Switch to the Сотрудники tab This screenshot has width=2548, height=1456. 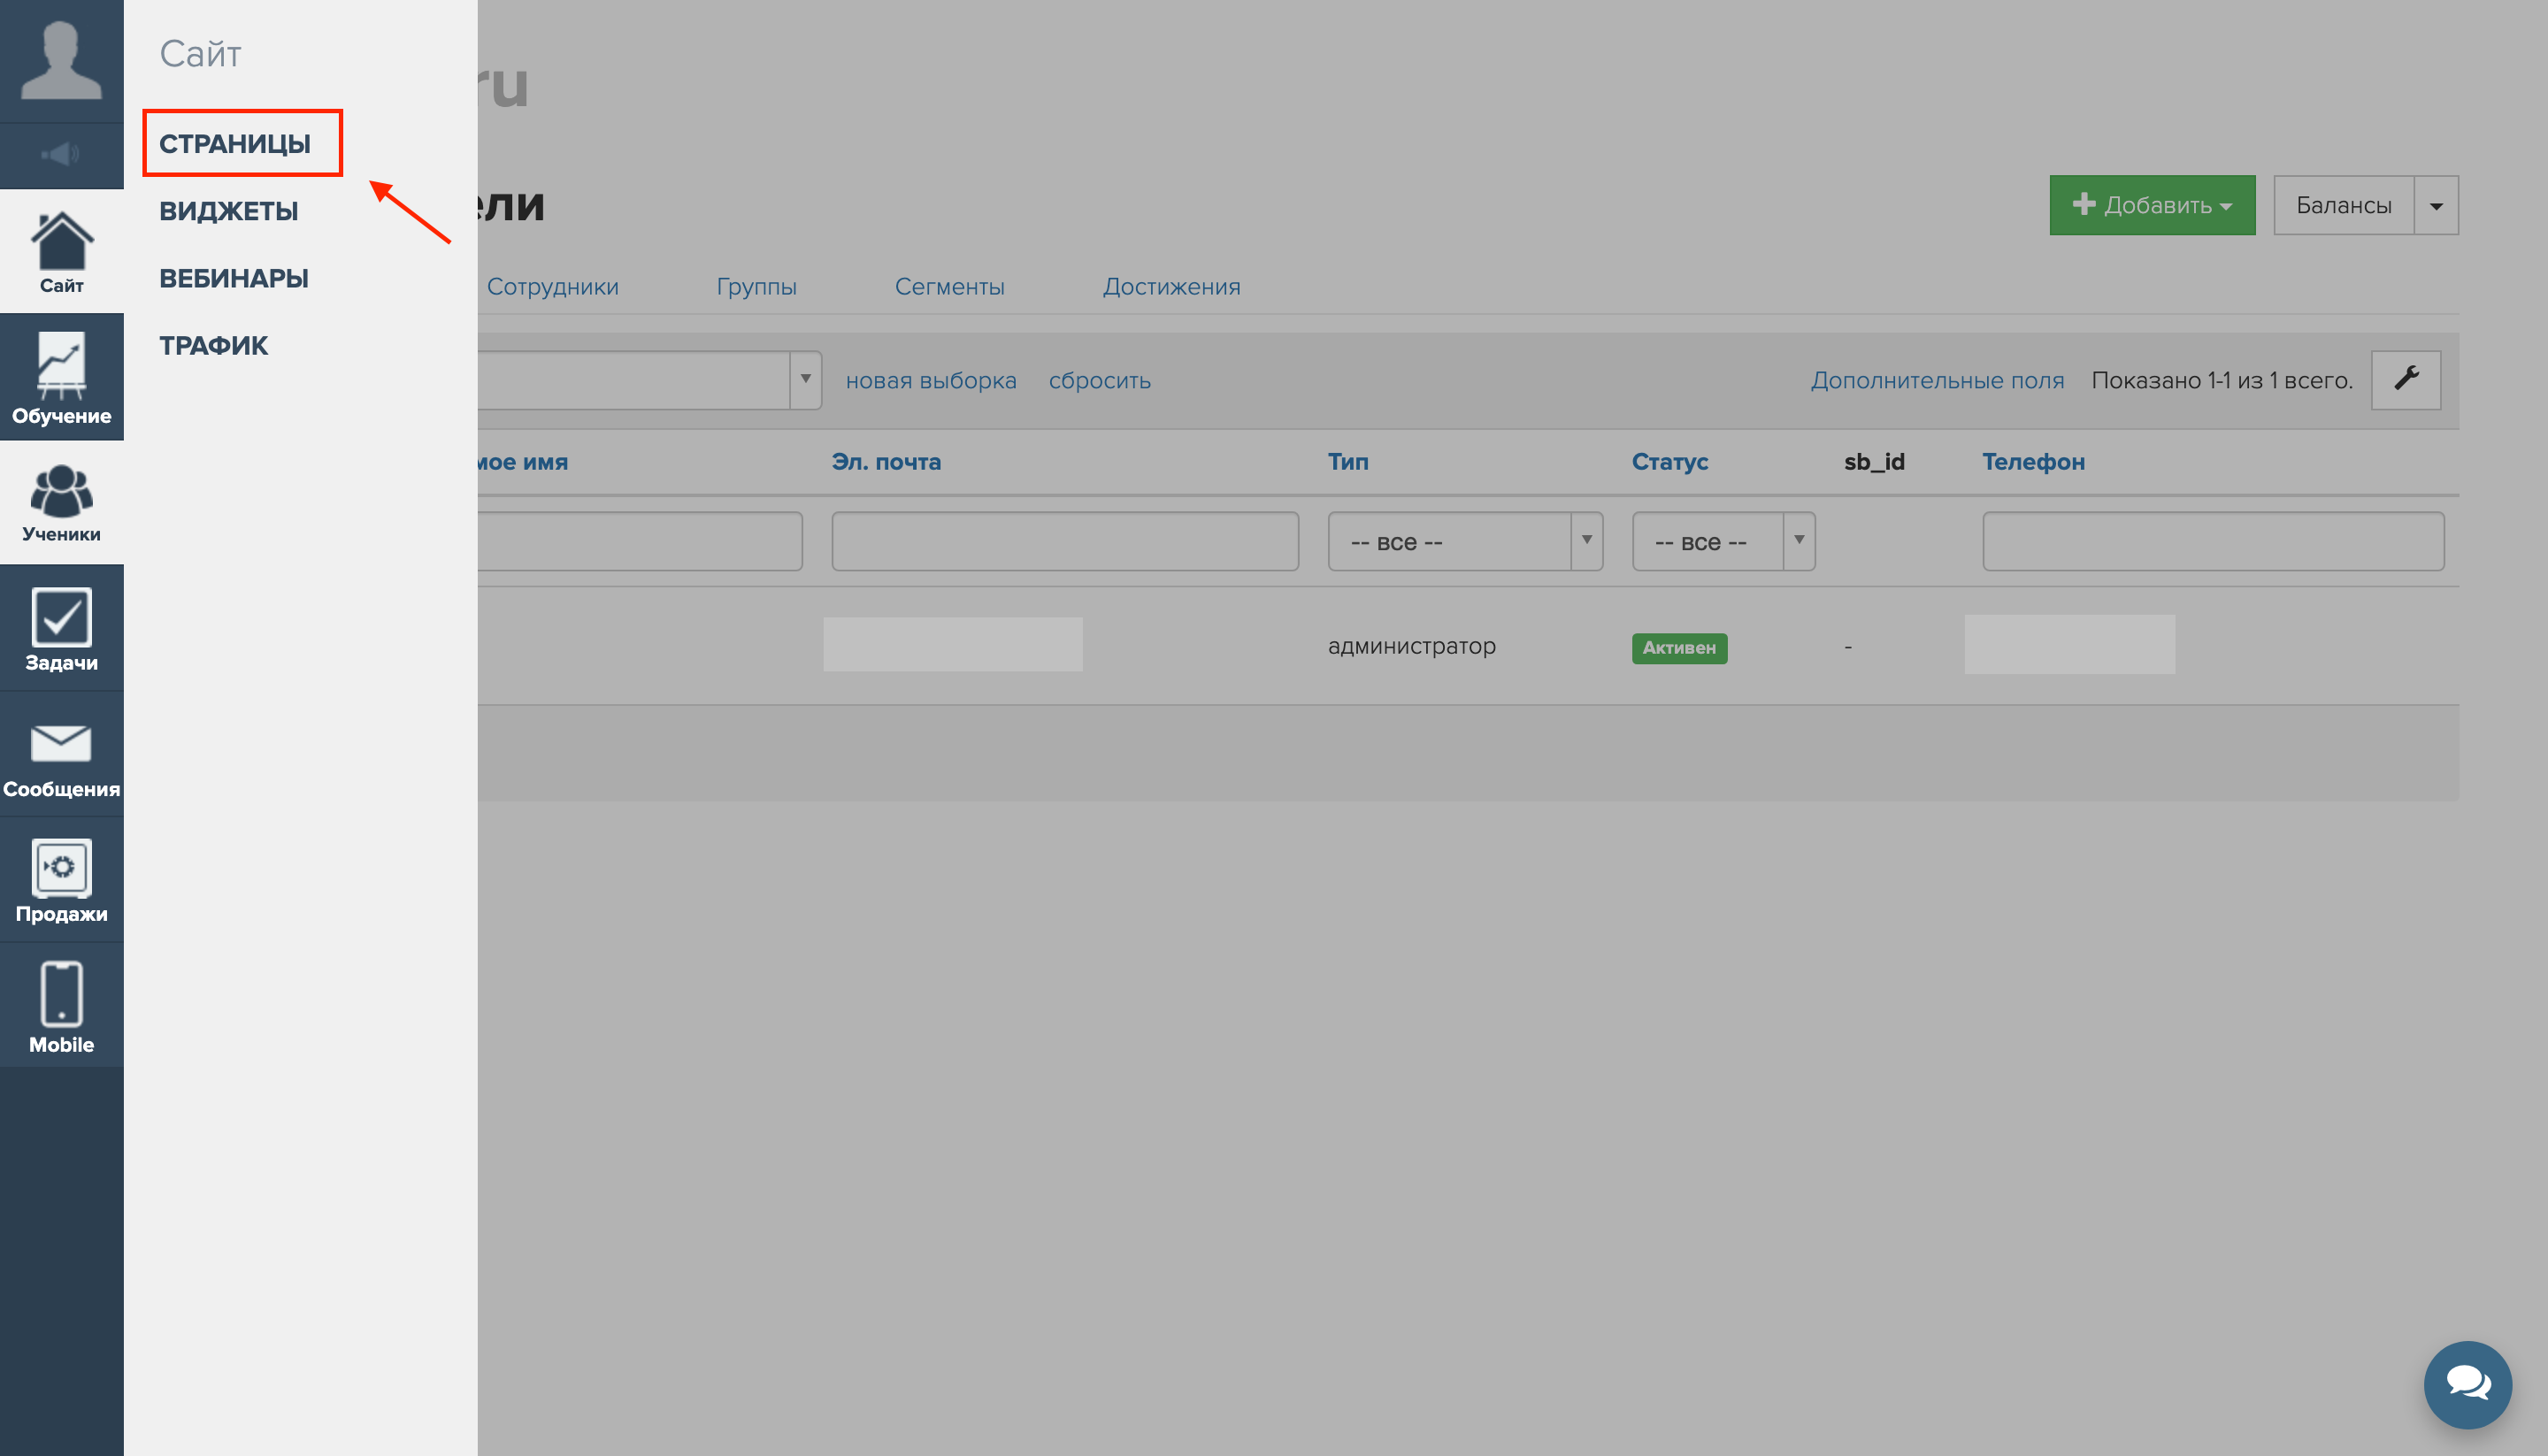[552, 287]
